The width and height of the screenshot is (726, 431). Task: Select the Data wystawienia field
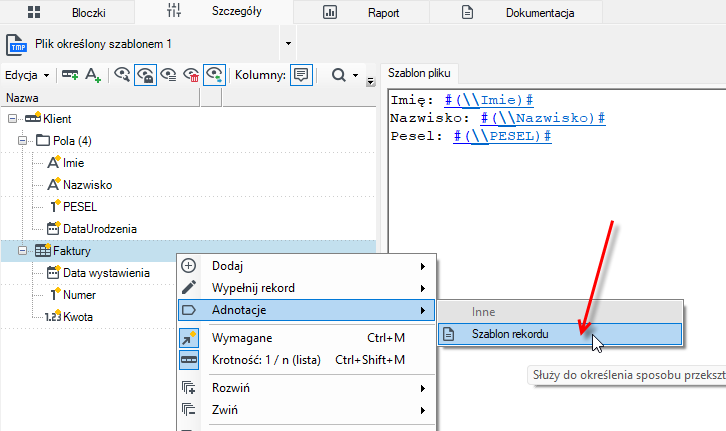pos(106,273)
